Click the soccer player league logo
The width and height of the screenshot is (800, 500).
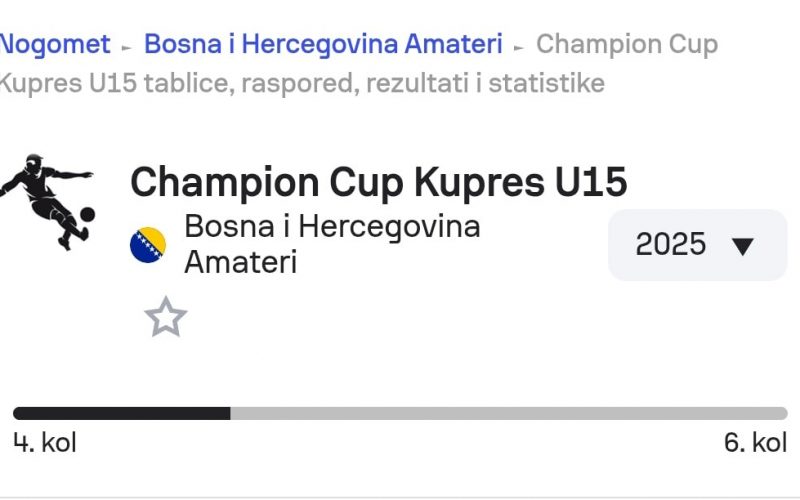point(48,201)
